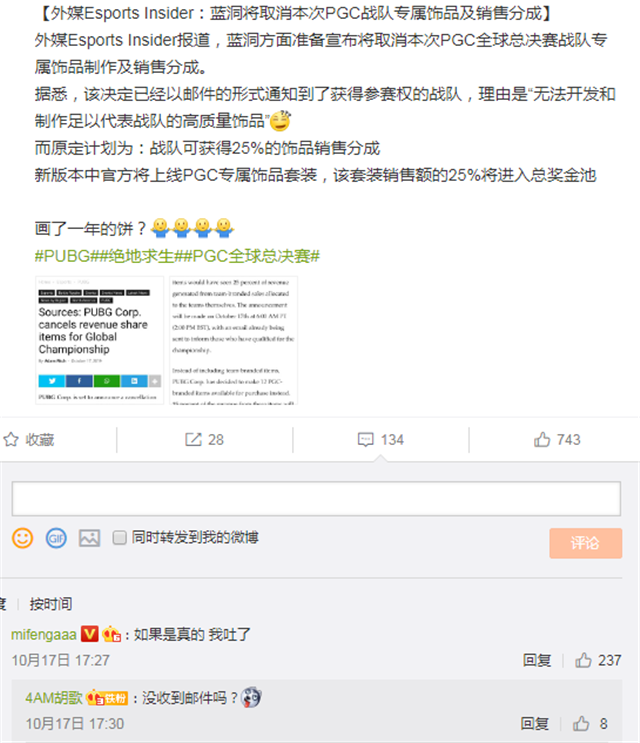The width and height of the screenshot is (640, 743).
Task: Reply to 4AM胡歌's comment (回复)
Action: (x=535, y=724)
